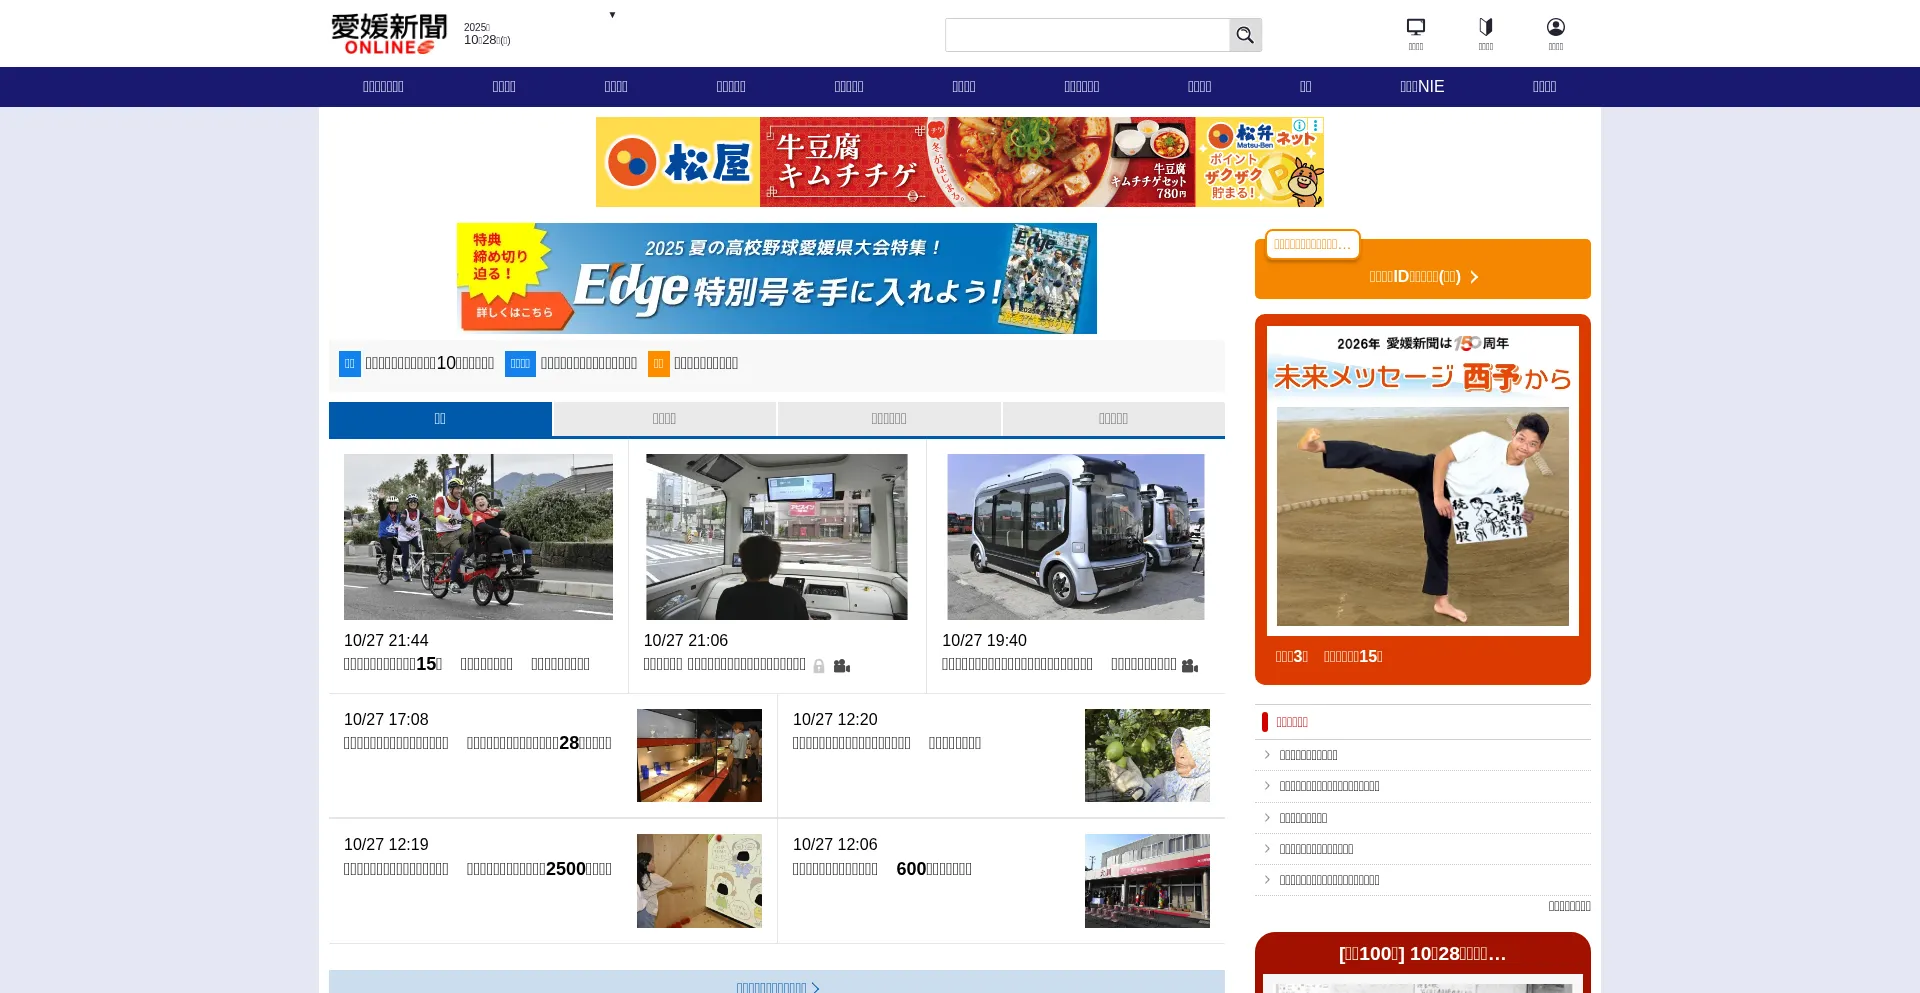
Task: Click the chevron on the orange ID registration button
Action: (1474, 277)
